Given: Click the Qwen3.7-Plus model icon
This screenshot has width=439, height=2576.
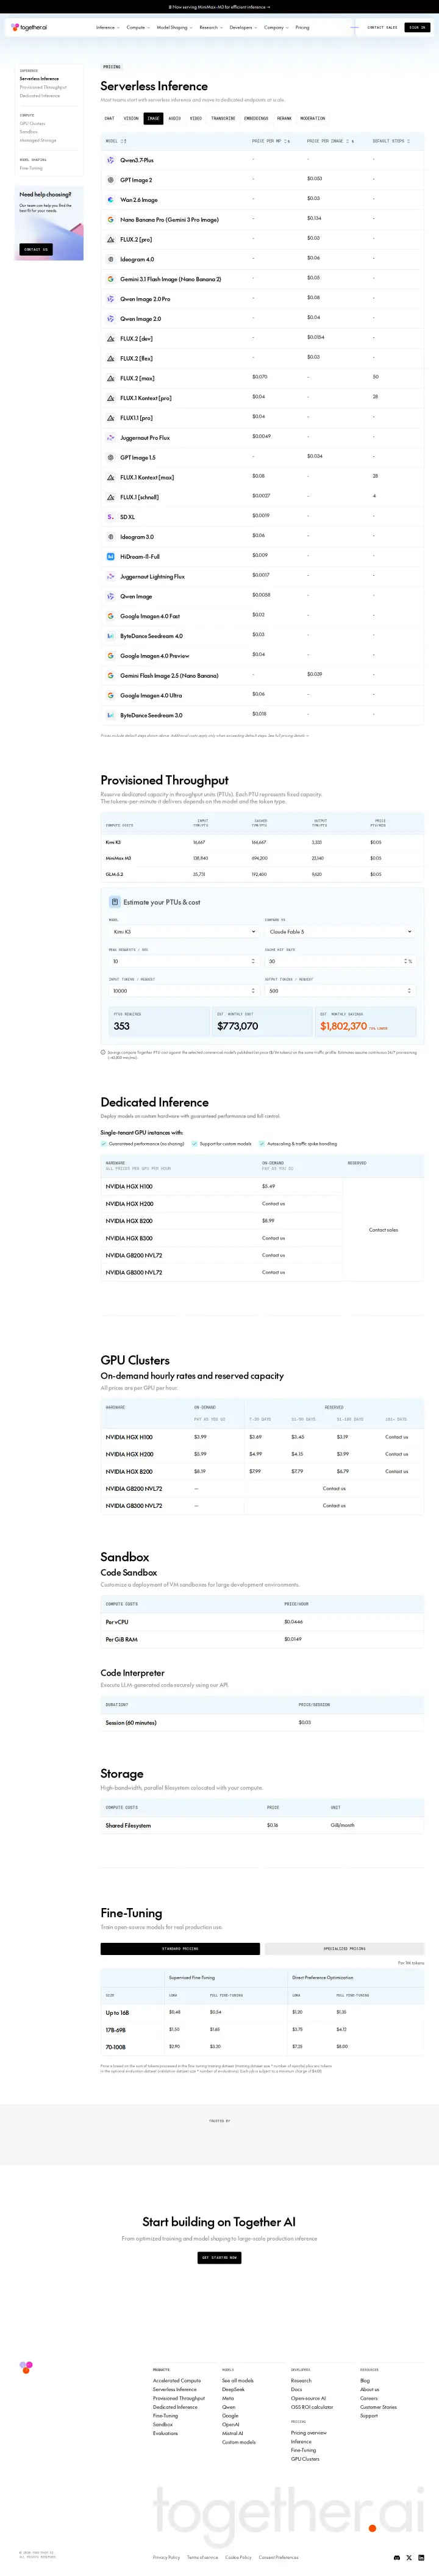Looking at the screenshot, I should click(x=111, y=160).
